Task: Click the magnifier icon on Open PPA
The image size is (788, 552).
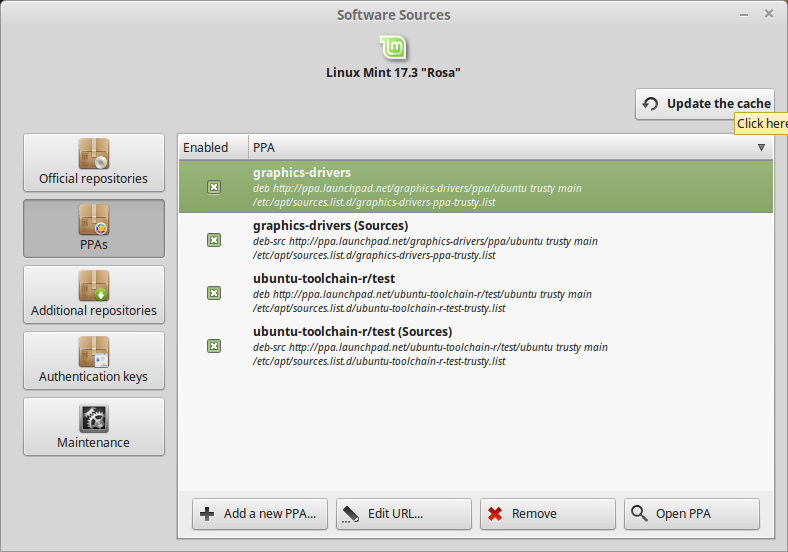Action: [x=639, y=513]
